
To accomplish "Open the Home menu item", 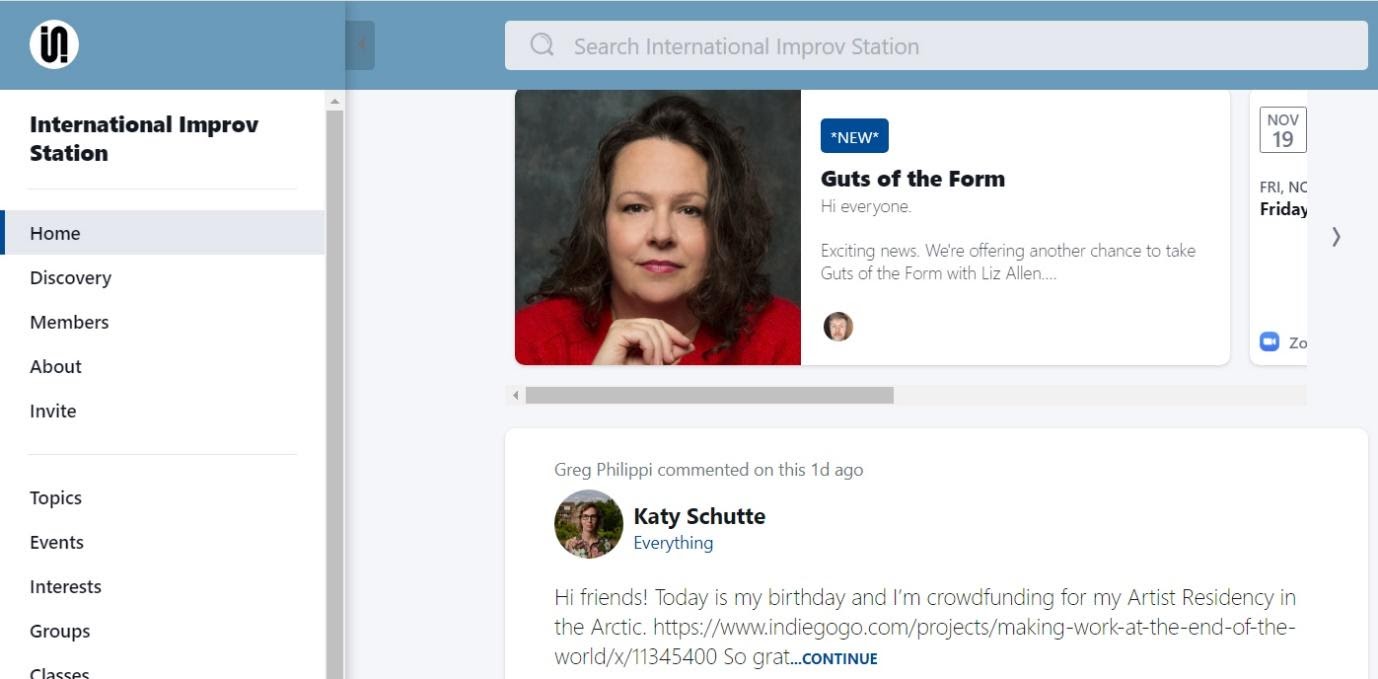I will coord(55,233).
